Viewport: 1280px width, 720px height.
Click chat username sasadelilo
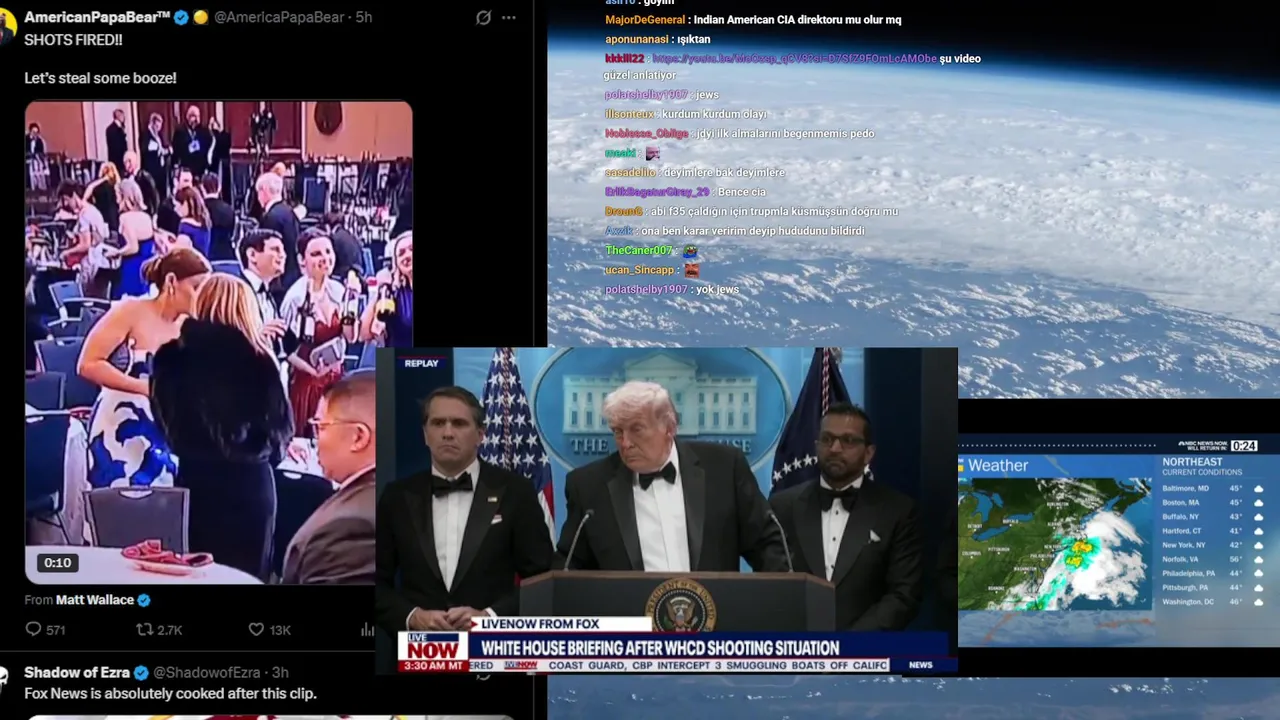click(x=630, y=173)
